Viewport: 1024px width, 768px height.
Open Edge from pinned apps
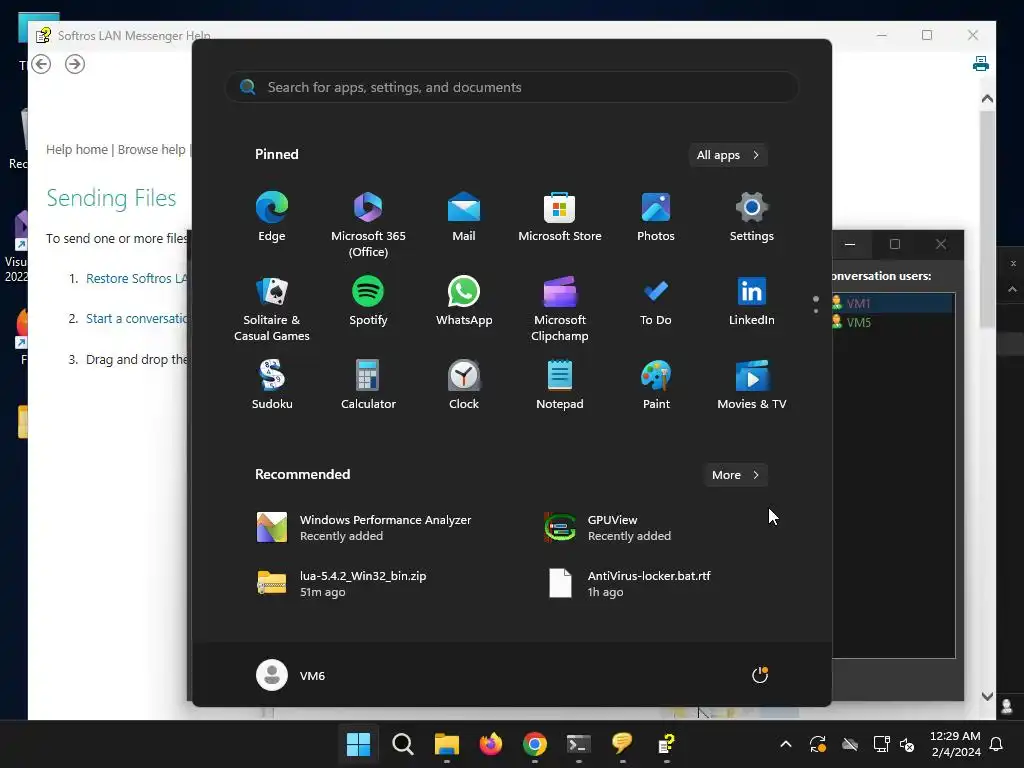(x=272, y=217)
